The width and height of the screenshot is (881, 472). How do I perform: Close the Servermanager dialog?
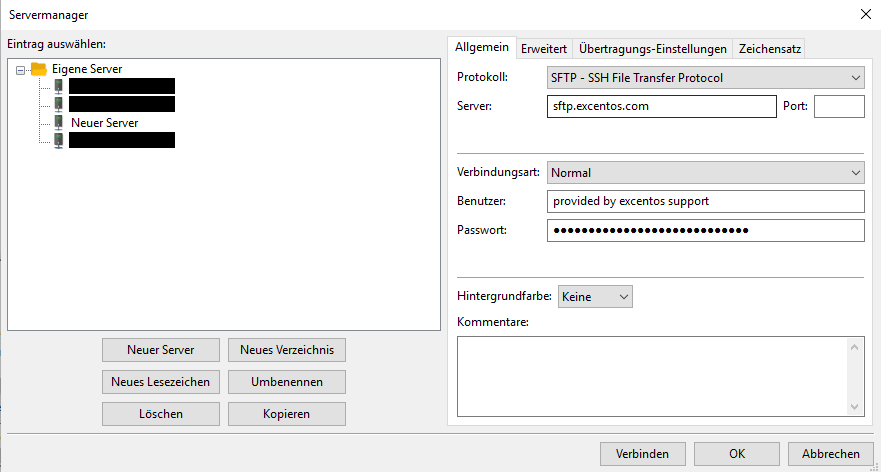(x=866, y=15)
